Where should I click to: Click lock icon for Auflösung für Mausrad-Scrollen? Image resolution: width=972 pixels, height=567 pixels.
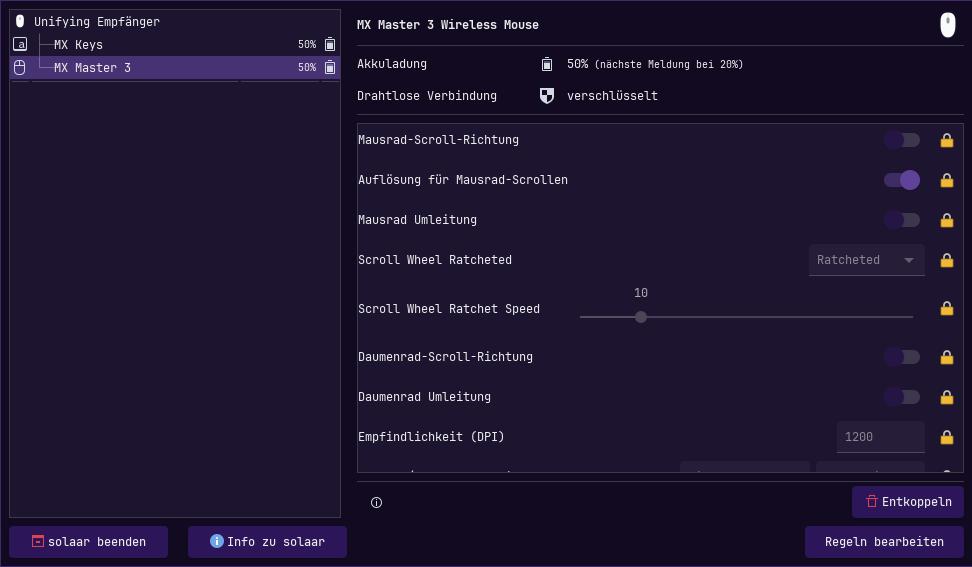click(x=947, y=180)
